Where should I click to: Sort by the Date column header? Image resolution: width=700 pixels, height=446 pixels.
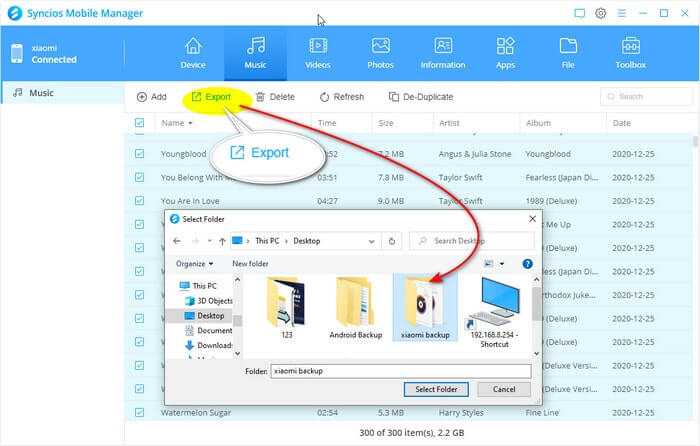coord(622,123)
